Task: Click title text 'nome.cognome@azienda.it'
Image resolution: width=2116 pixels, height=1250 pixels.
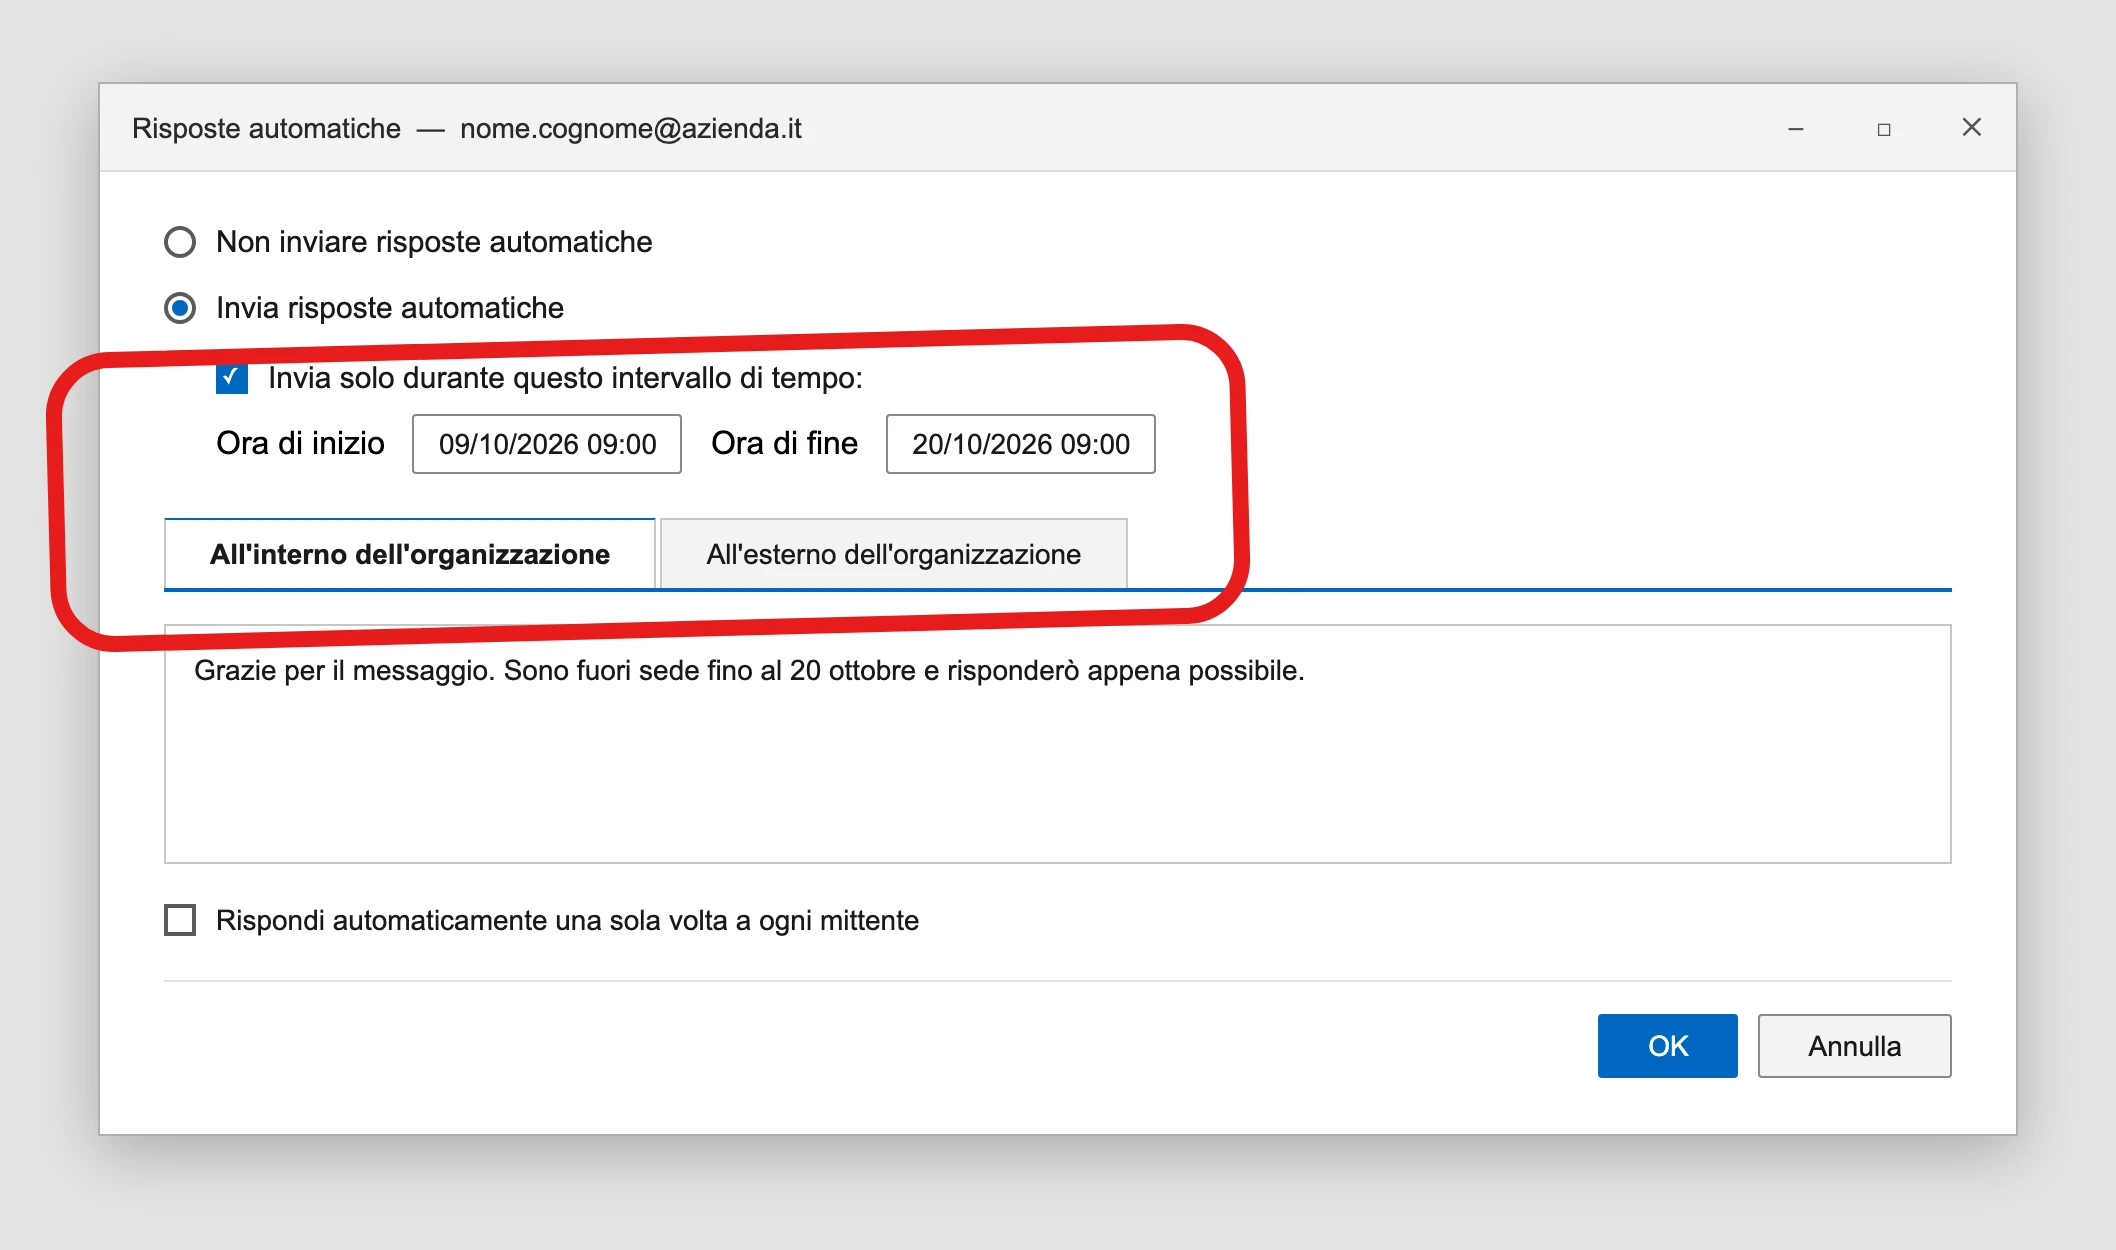Action: (x=631, y=129)
